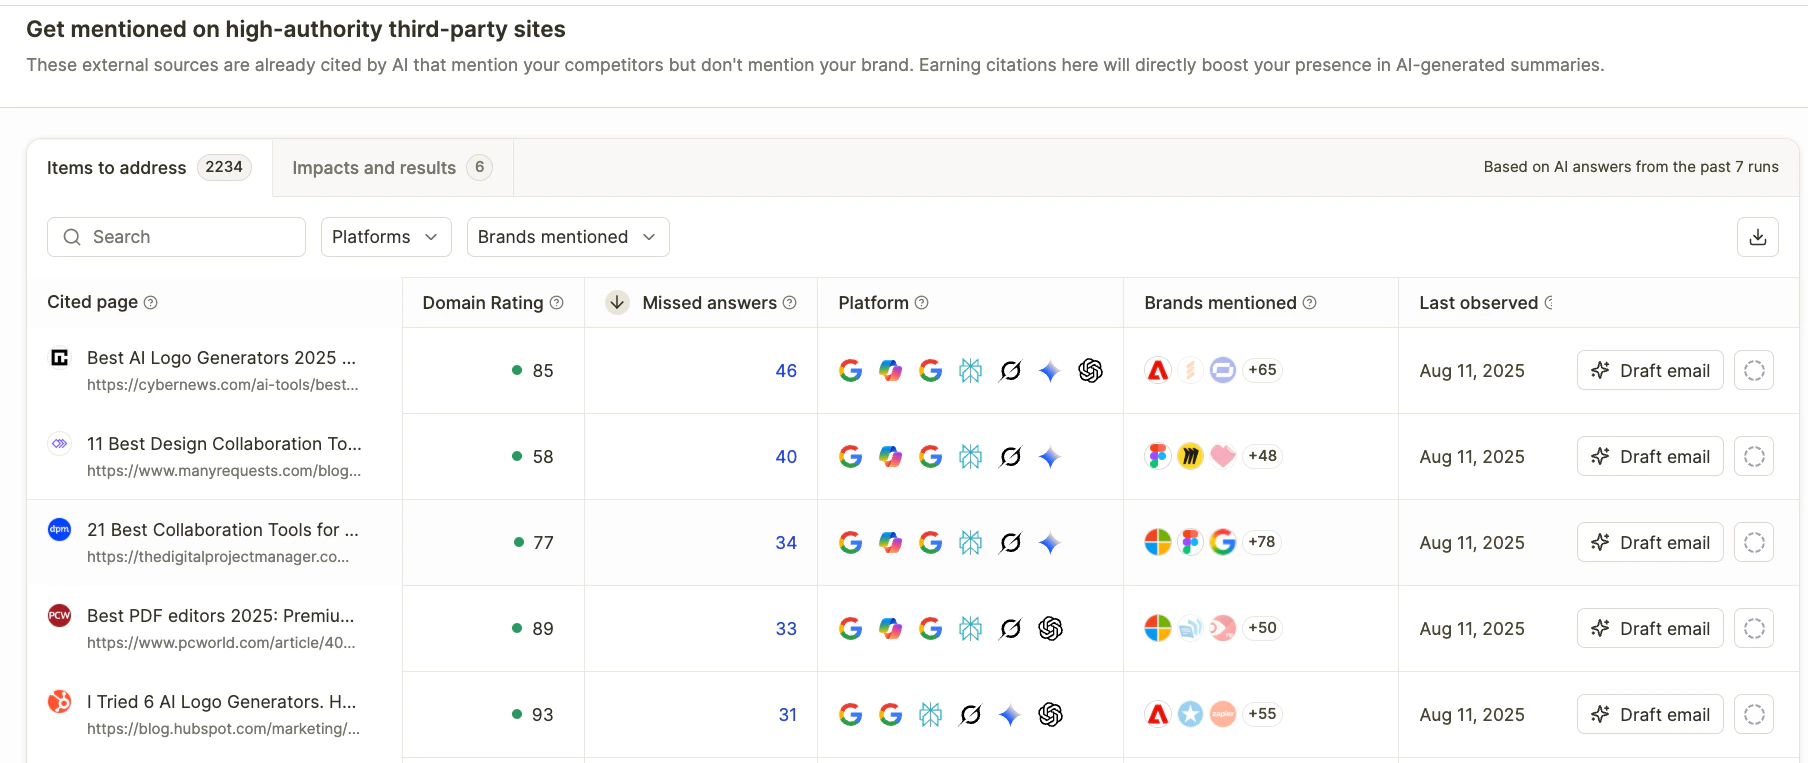Screen dimensions: 1808x763
Task: Click the Brands mentioned column help icon
Action: [1310, 303]
